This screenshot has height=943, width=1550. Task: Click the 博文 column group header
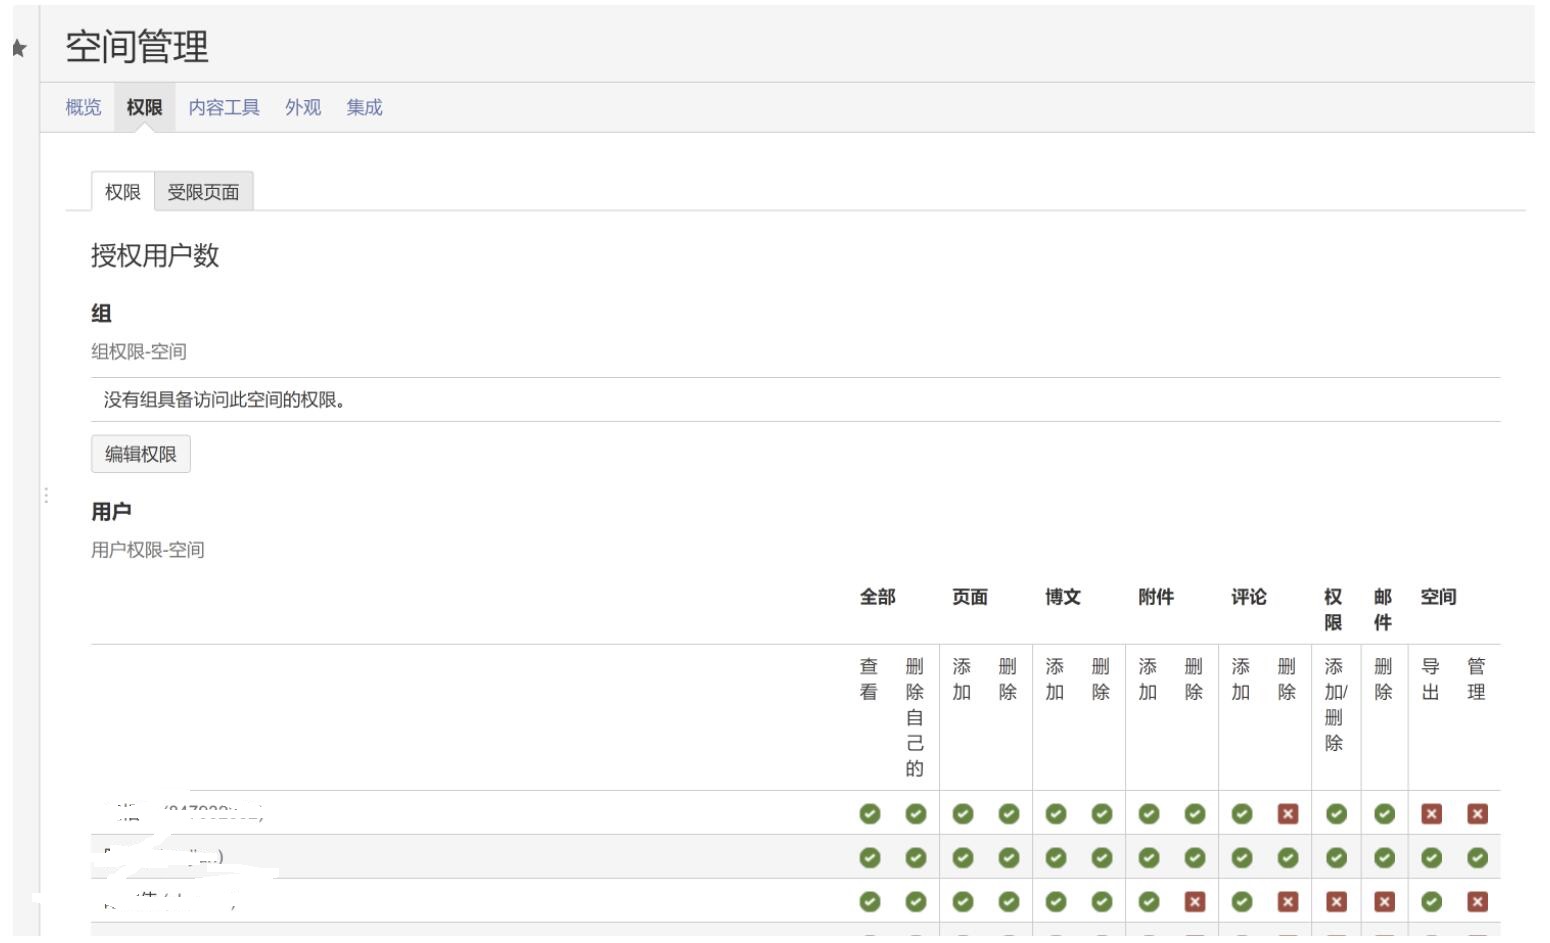(1063, 597)
